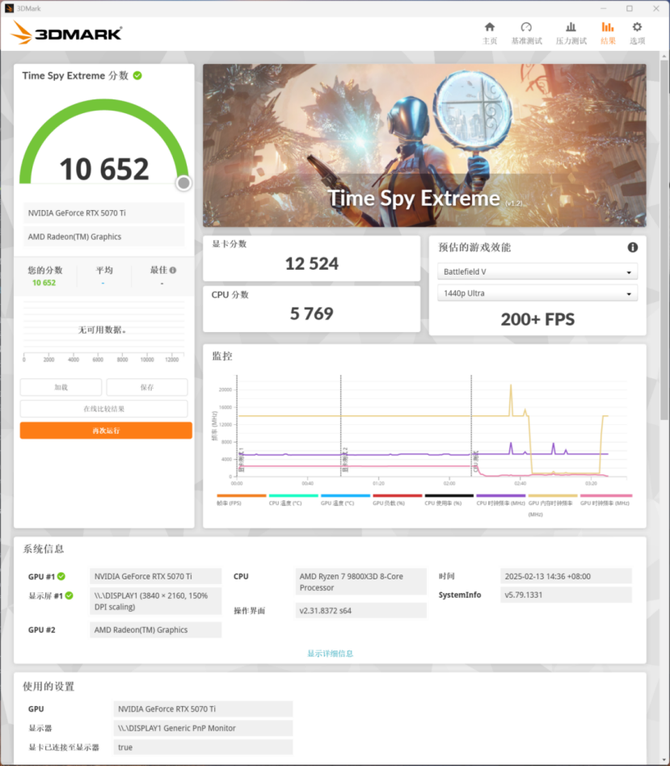670x766 pixels.
Task: Click the 显卡分数 value 12 524
Action: click(x=312, y=264)
